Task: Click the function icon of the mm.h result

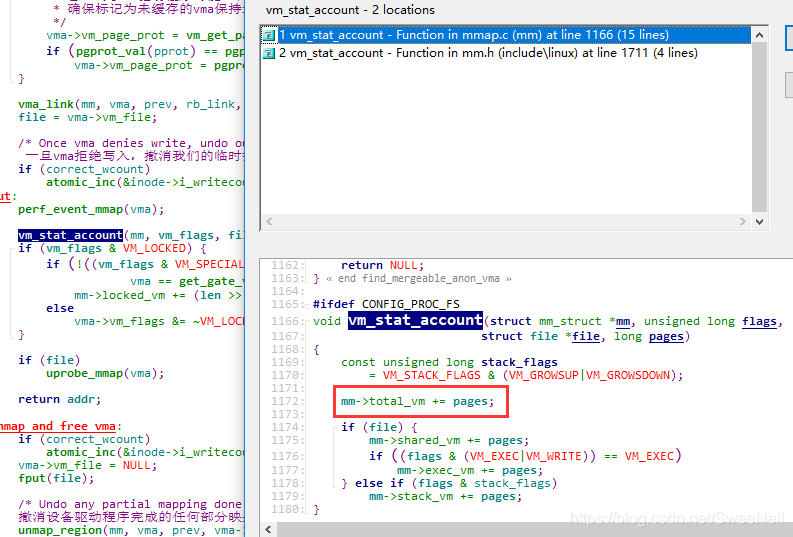Action: click(269, 53)
